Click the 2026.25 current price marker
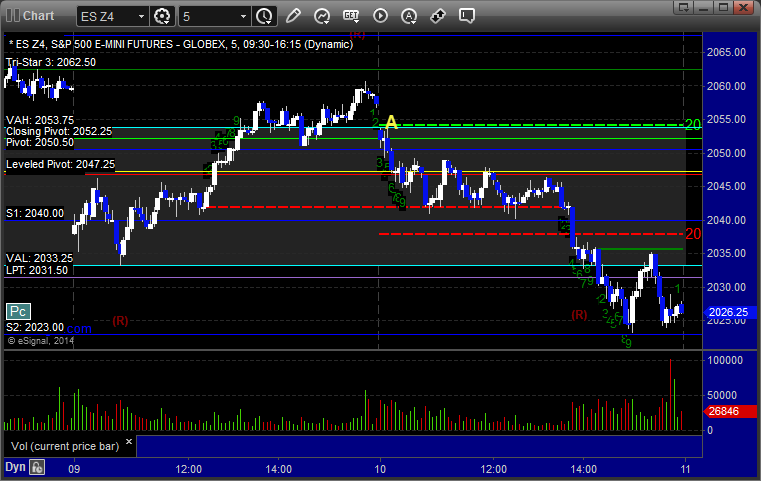Screen dimensions: 761x481 coord(729,312)
